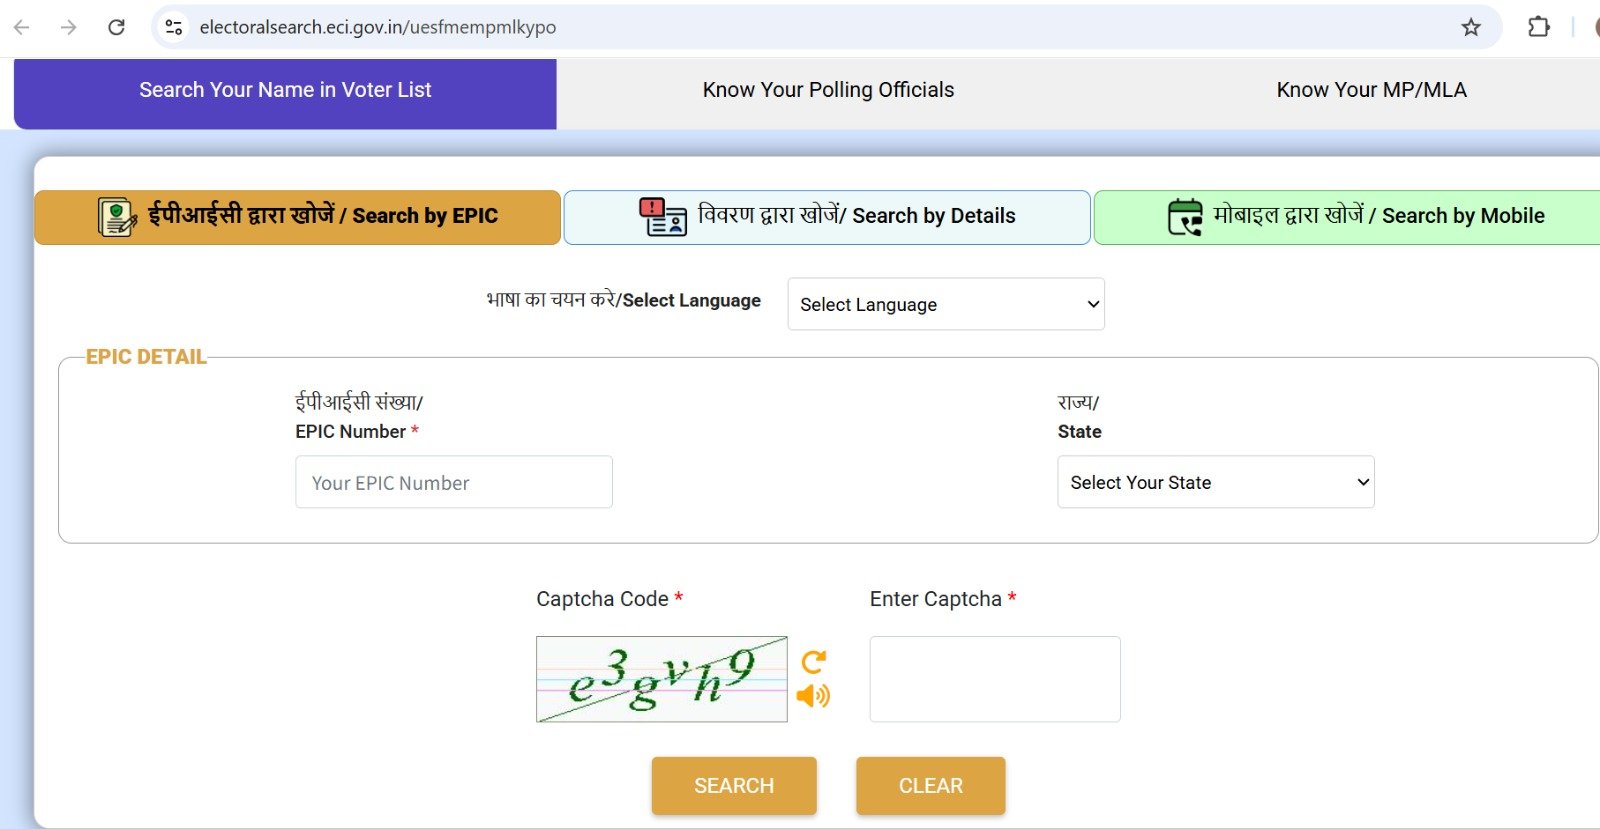Go to the Know Your MP/MLA tab
Screen dimensions: 1600x829
tap(1371, 91)
